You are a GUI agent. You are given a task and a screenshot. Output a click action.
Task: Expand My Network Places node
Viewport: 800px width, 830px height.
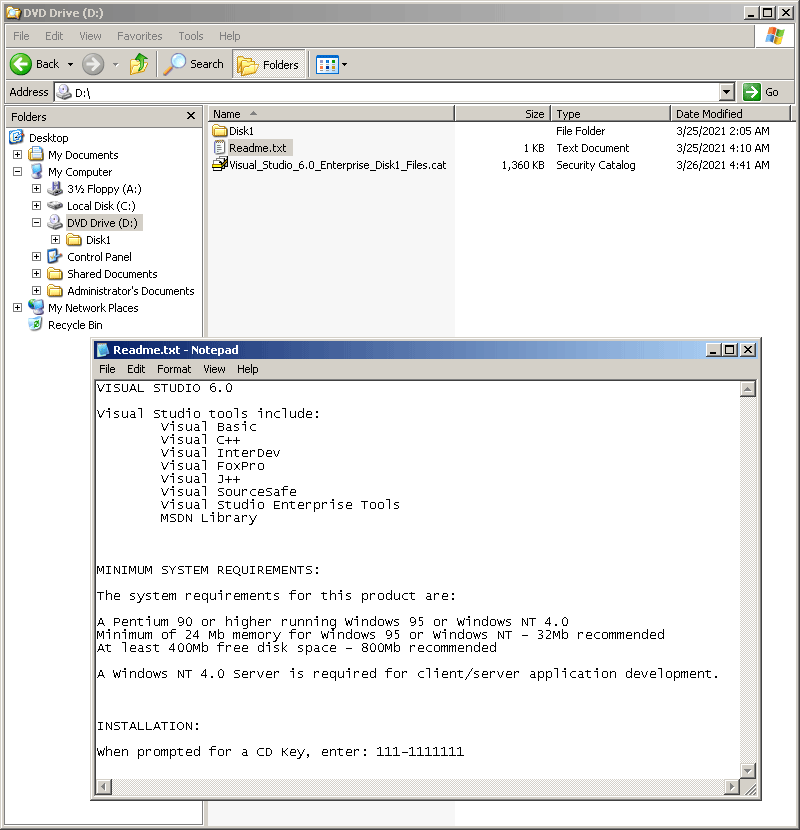point(17,308)
